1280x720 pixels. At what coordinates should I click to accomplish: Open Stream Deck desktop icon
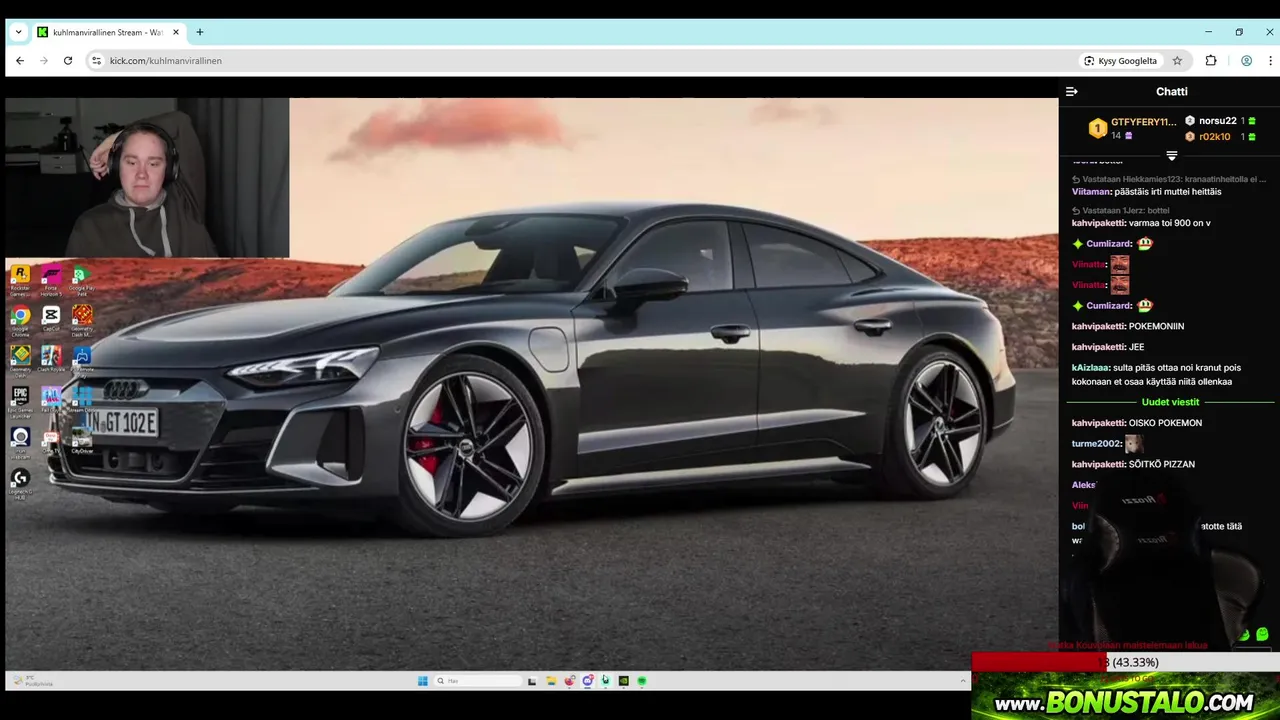(x=82, y=400)
